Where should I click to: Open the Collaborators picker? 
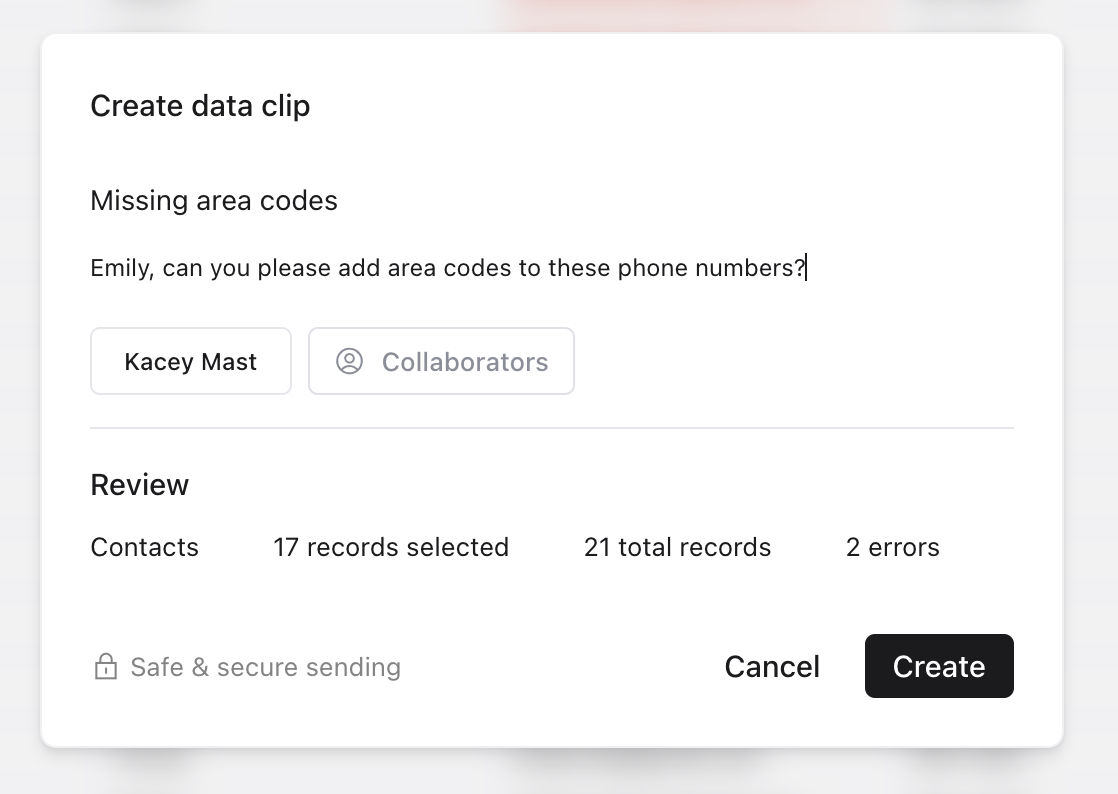coord(441,361)
